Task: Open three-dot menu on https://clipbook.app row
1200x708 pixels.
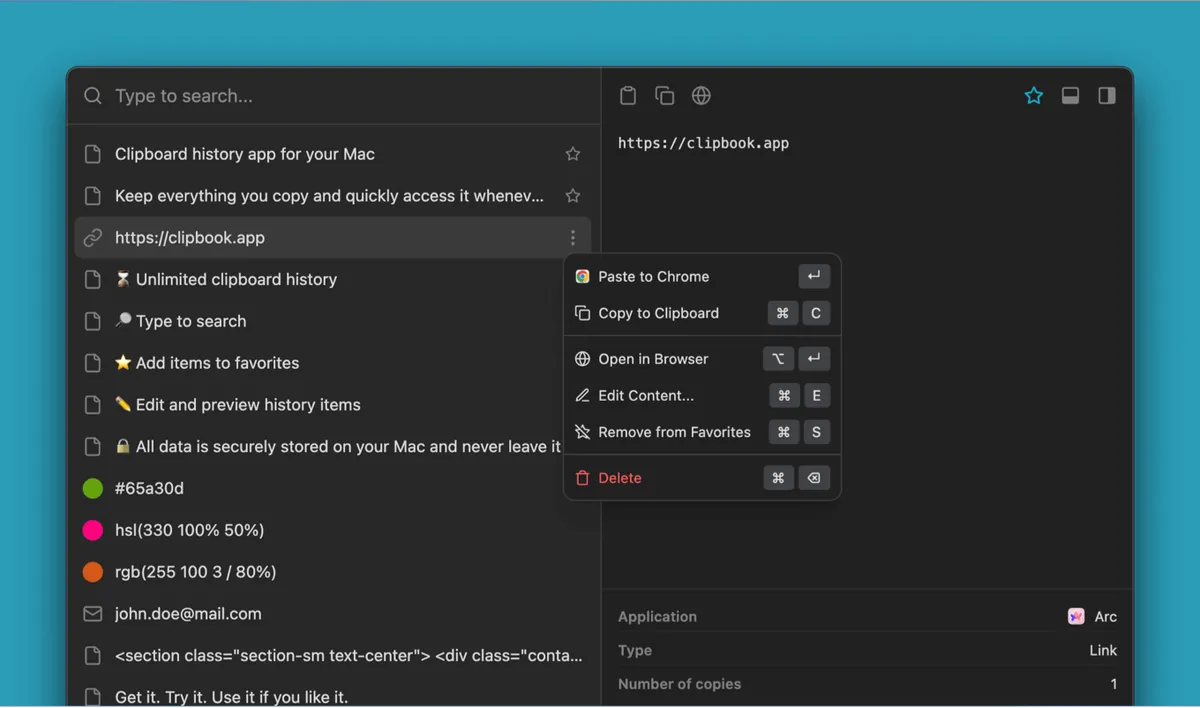Action: click(573, 238)
